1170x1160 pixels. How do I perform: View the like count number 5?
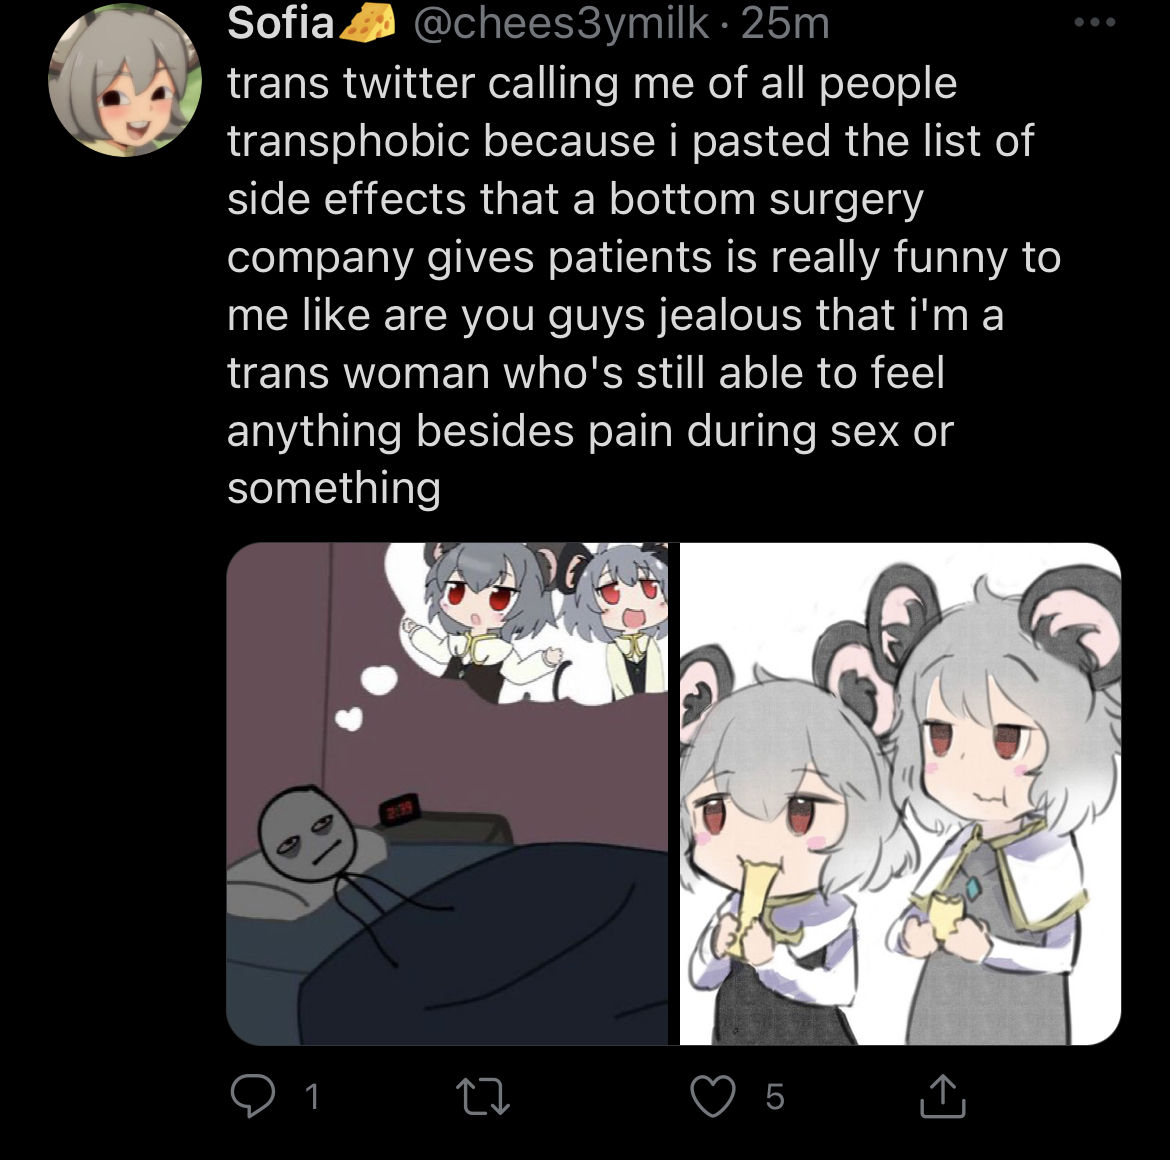(775, 1097)
